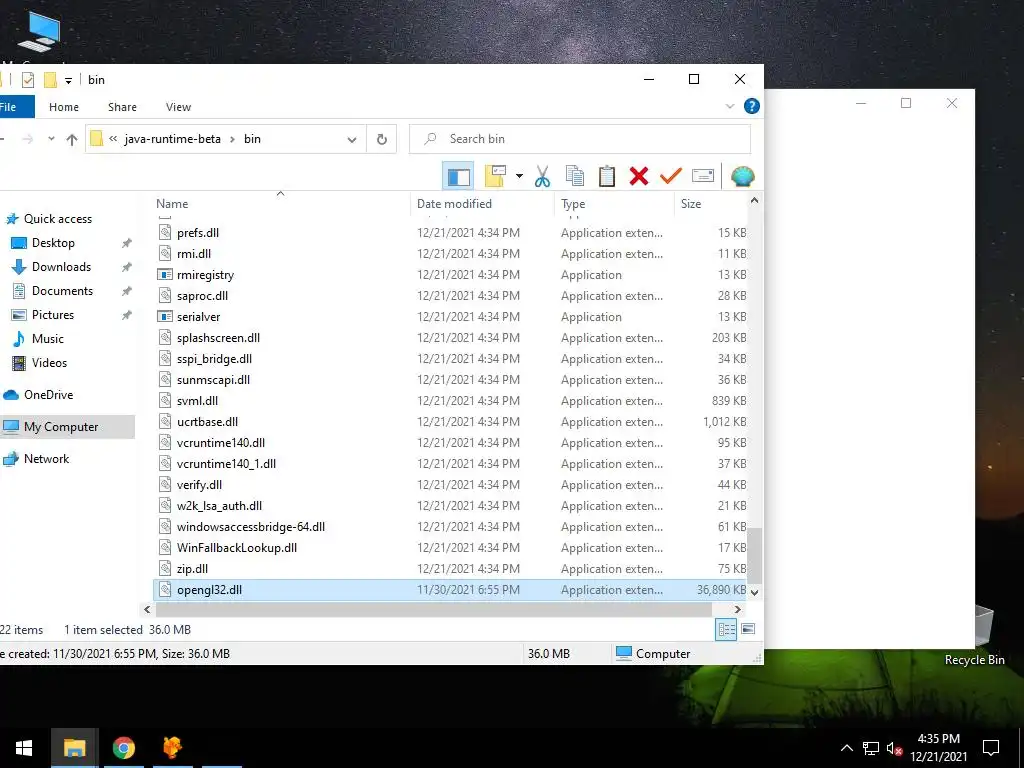Show hidden system tray icons
The image size is (1024, 768).
click(x=846, y=748)
